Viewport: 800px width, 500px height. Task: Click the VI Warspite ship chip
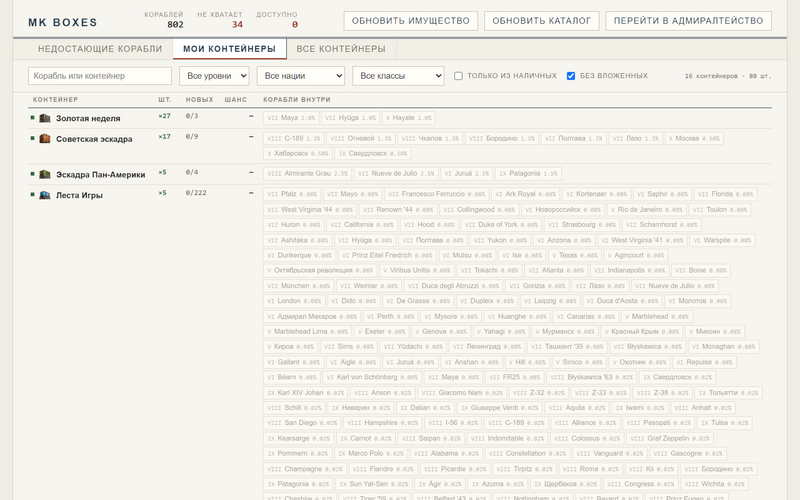point(722,240)
